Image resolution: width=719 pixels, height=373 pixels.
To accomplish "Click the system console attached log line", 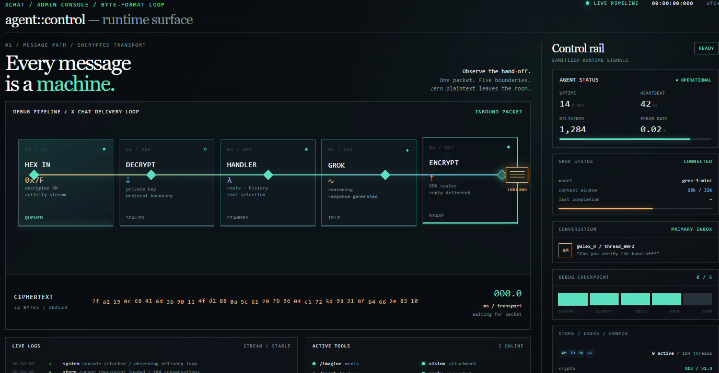I will (x=129, y=363).
